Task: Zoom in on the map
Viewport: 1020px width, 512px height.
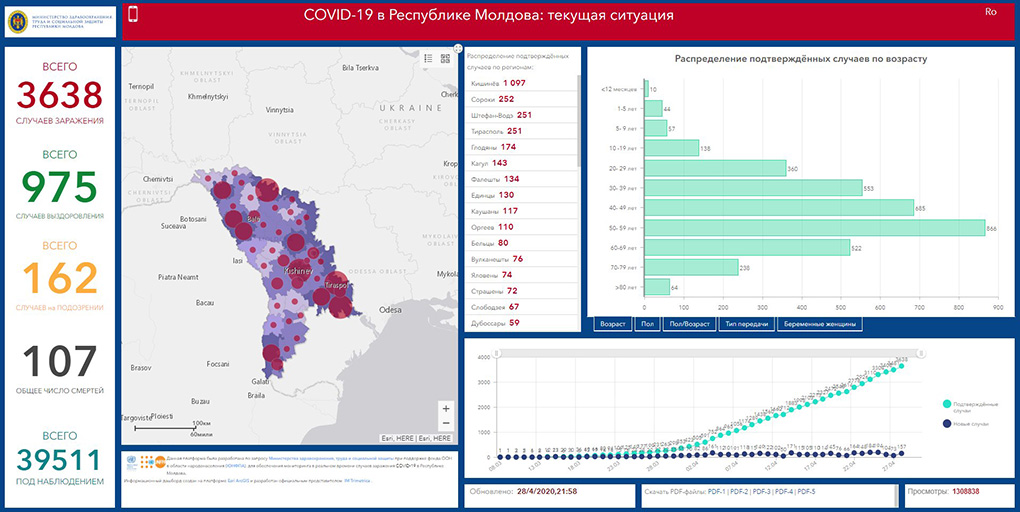Action: coord(446,408)
